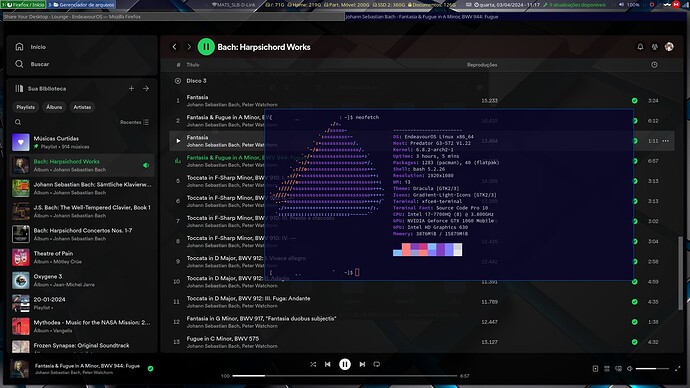Toggle shuffle in the player bar
Image resolution: width=690 pixels, height=388 pixels.
coord(313,364)
